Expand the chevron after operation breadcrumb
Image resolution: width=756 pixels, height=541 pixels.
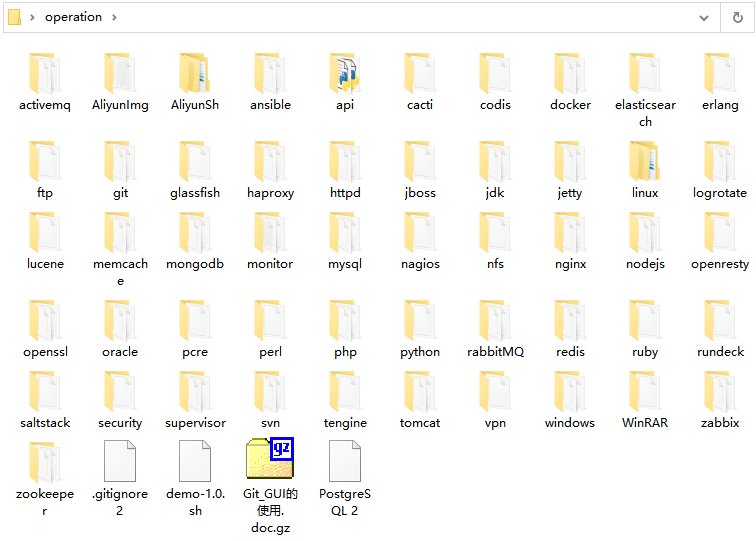114,17
